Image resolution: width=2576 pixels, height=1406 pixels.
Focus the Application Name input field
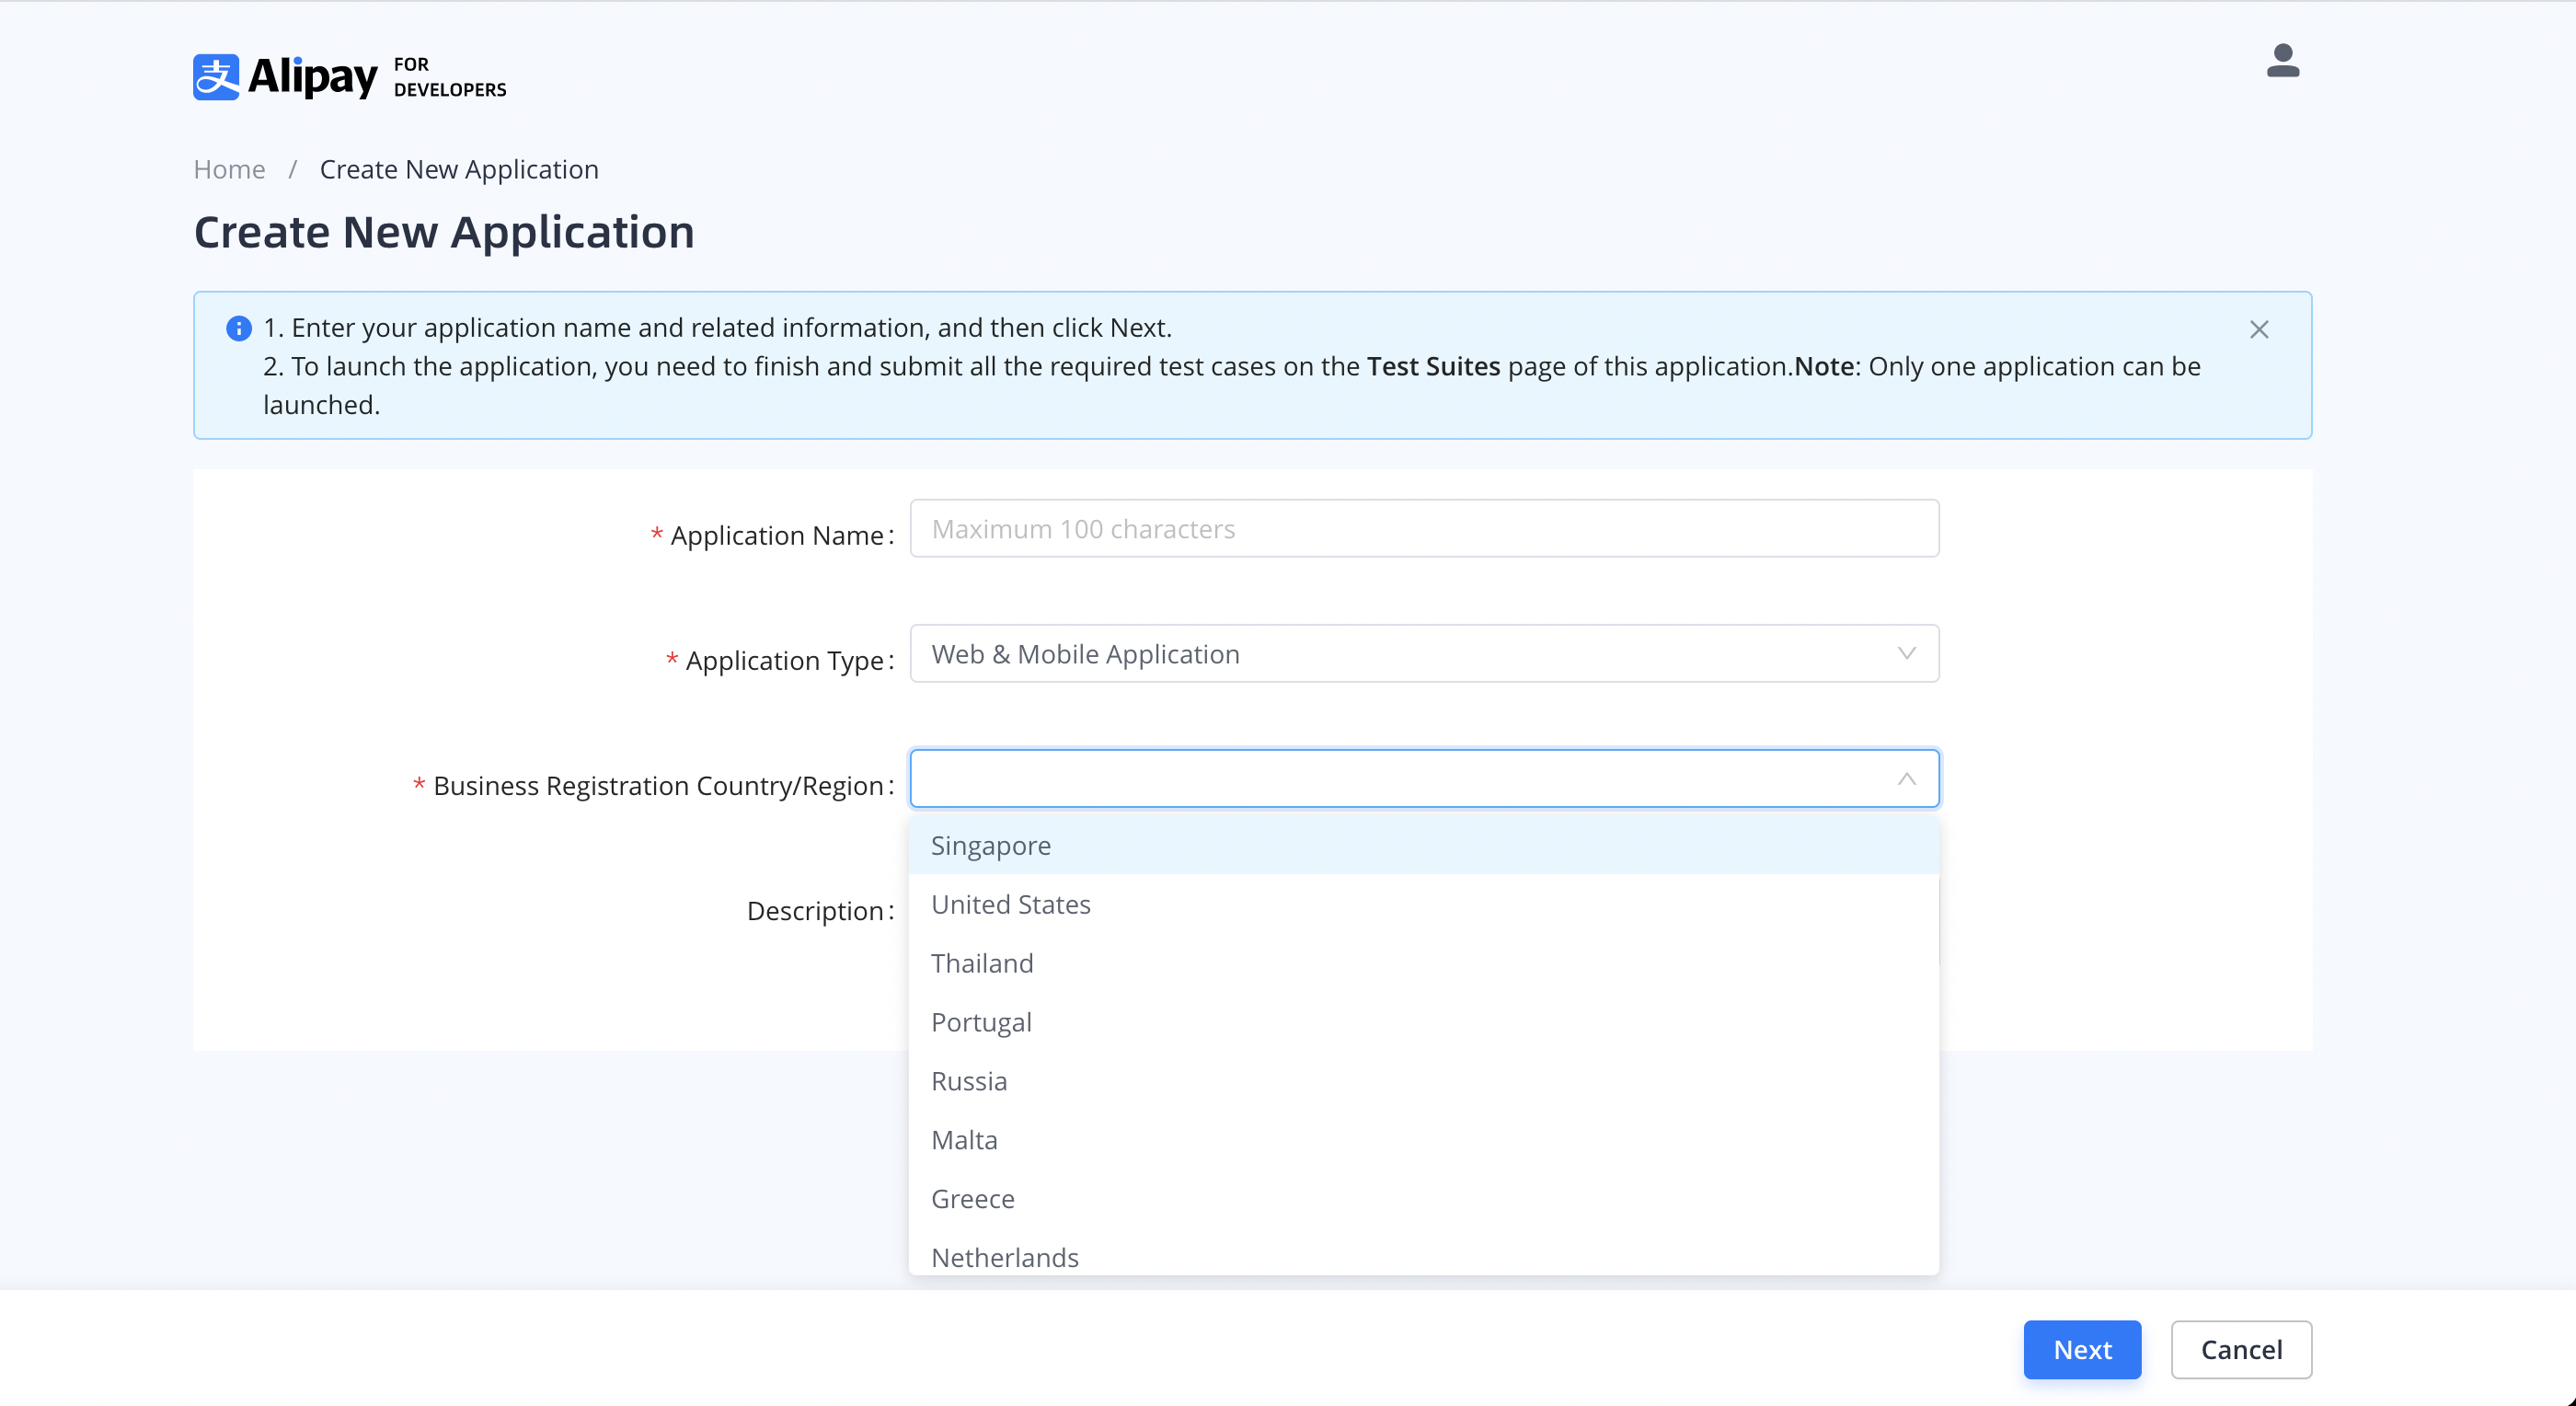(x=1423, y=528)
